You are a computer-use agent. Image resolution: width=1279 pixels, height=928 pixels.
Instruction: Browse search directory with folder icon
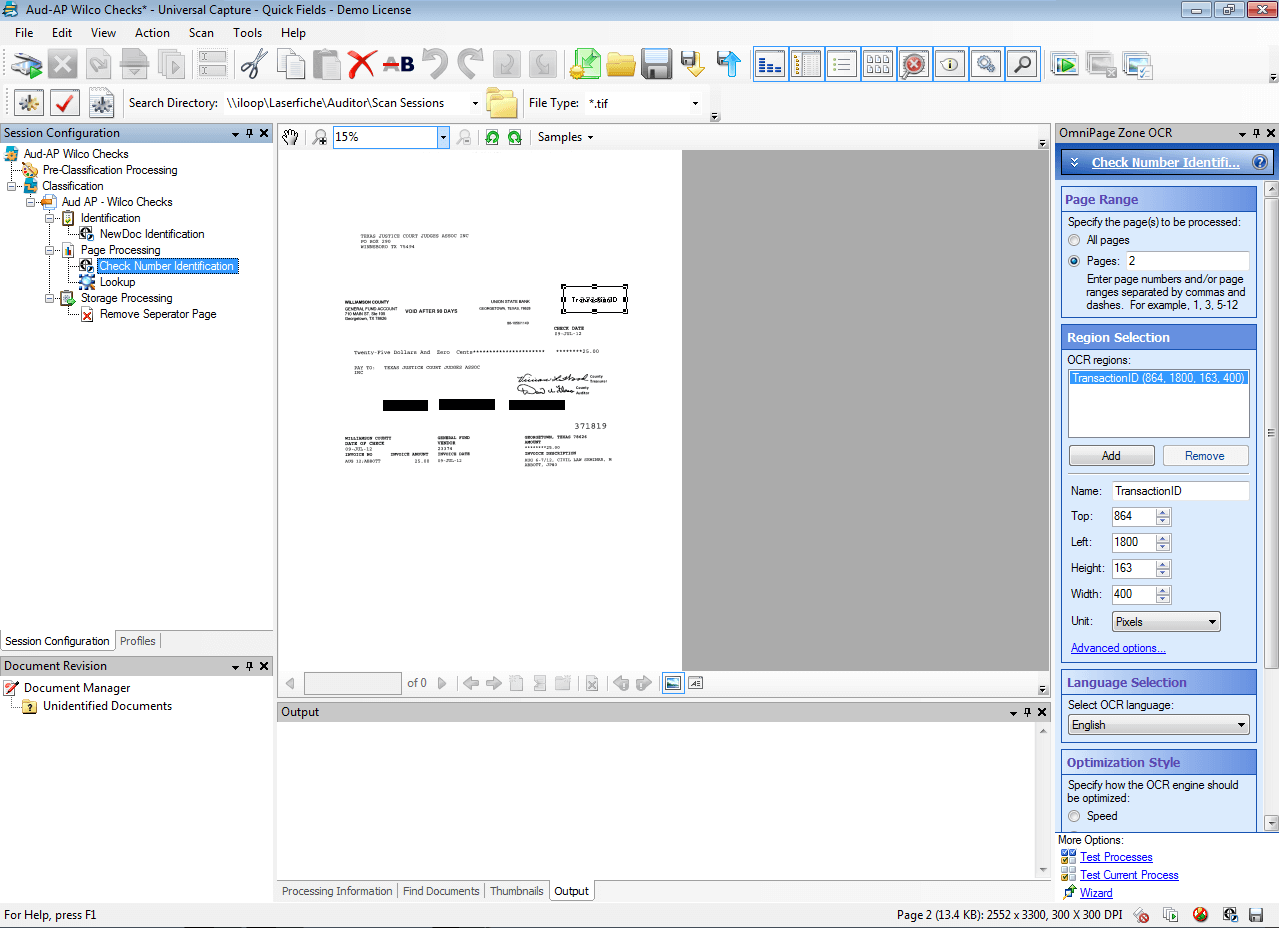(x=501, y=102)
